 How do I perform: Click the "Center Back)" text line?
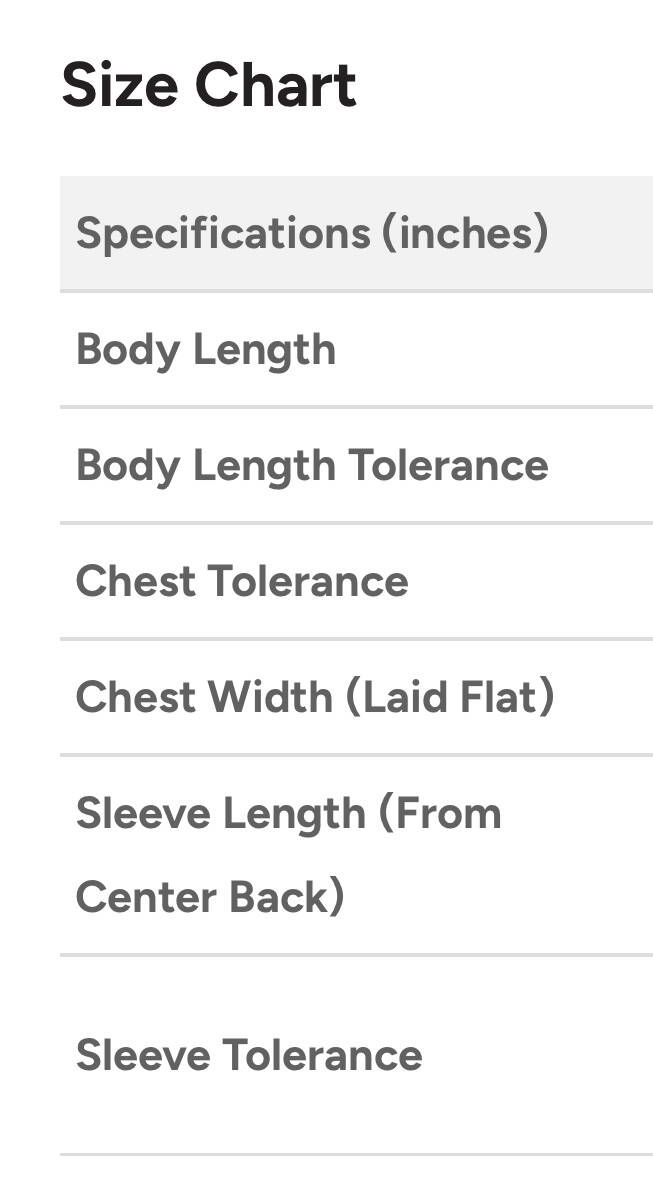[x=210, y=897]
